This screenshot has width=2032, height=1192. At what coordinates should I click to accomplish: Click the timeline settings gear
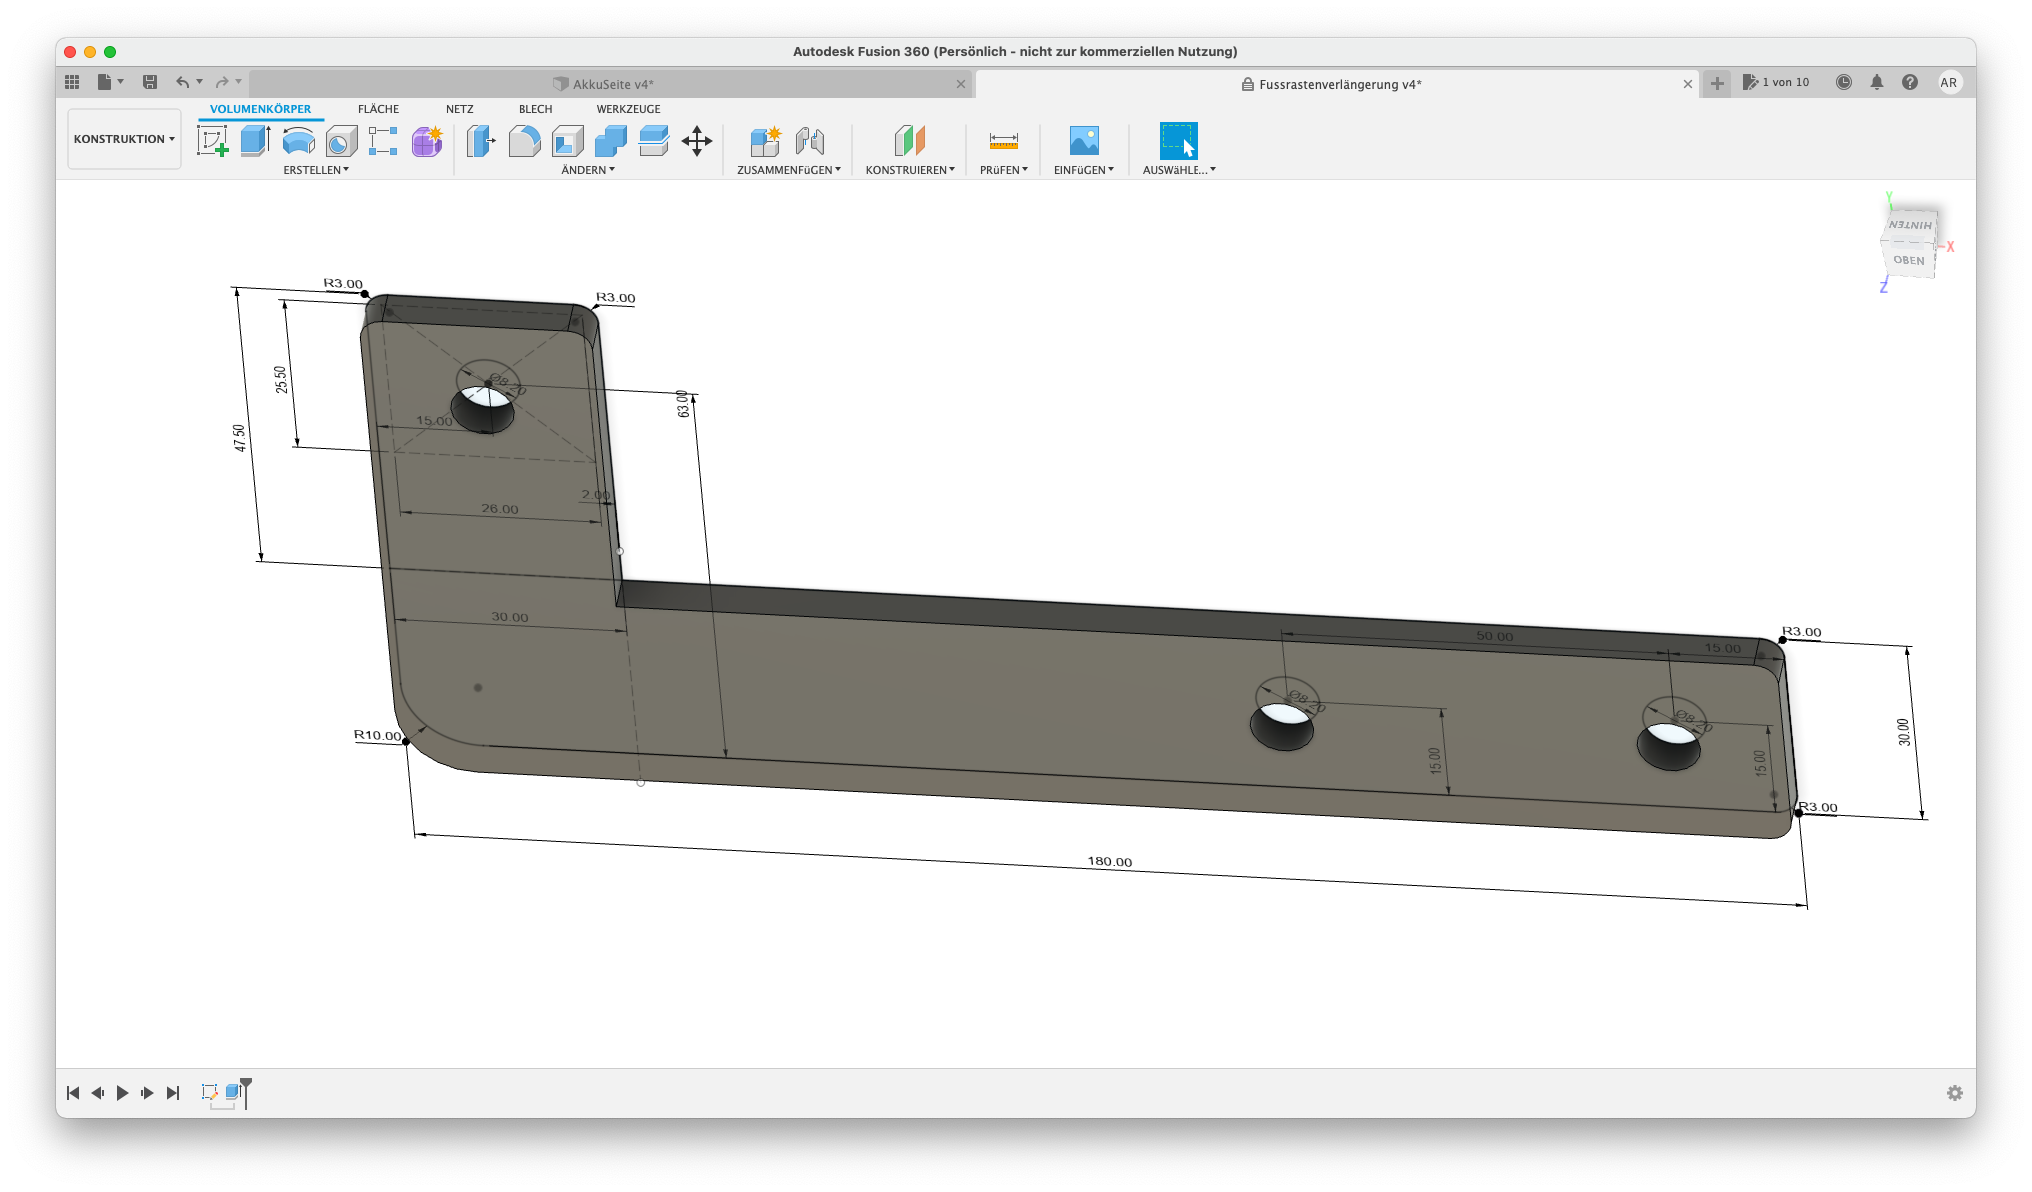coord(1954,1093)
